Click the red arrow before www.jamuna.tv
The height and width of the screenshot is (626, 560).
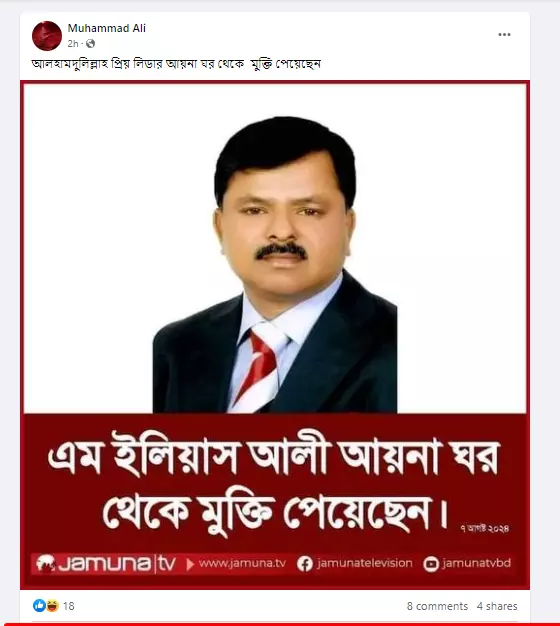(190, 564)
